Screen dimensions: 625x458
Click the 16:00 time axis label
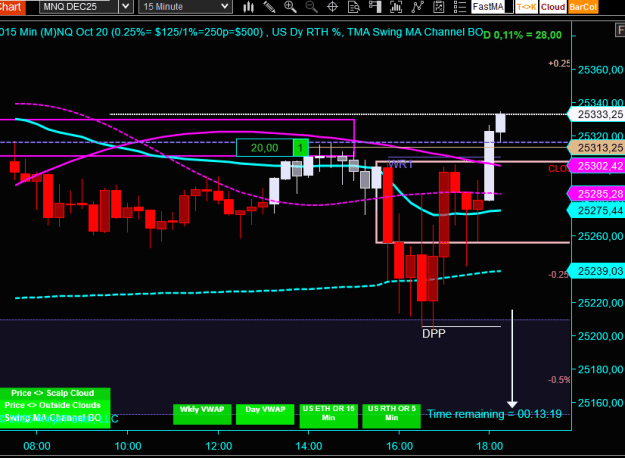point(399,446)
